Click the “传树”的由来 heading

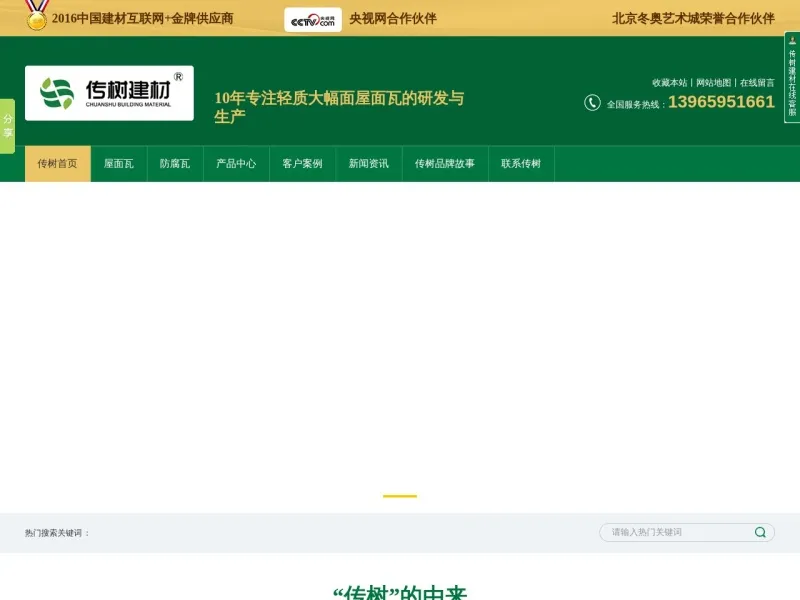[x=400, y=593]
